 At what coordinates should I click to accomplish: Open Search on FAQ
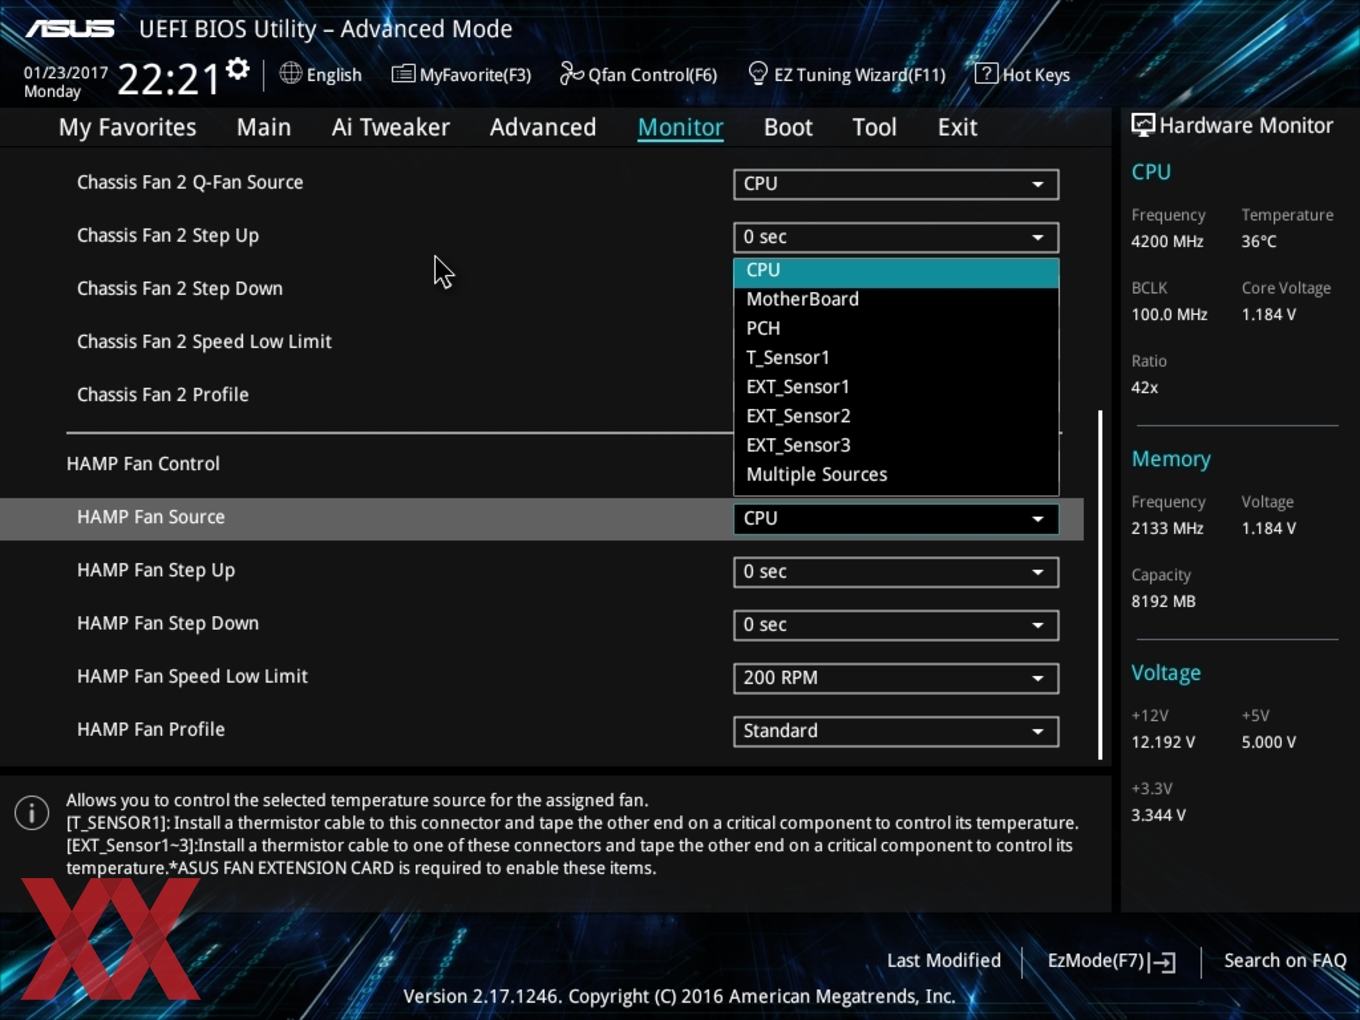pyautogui.click(x=1285, y=961)
